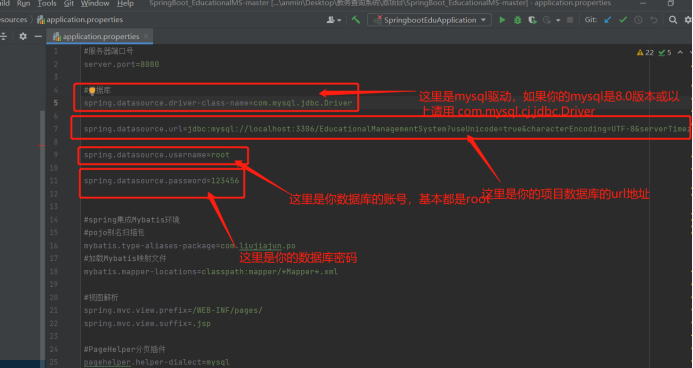Close the application.properties editor tab
Screen dimensions: 693x368
(146, 36)
